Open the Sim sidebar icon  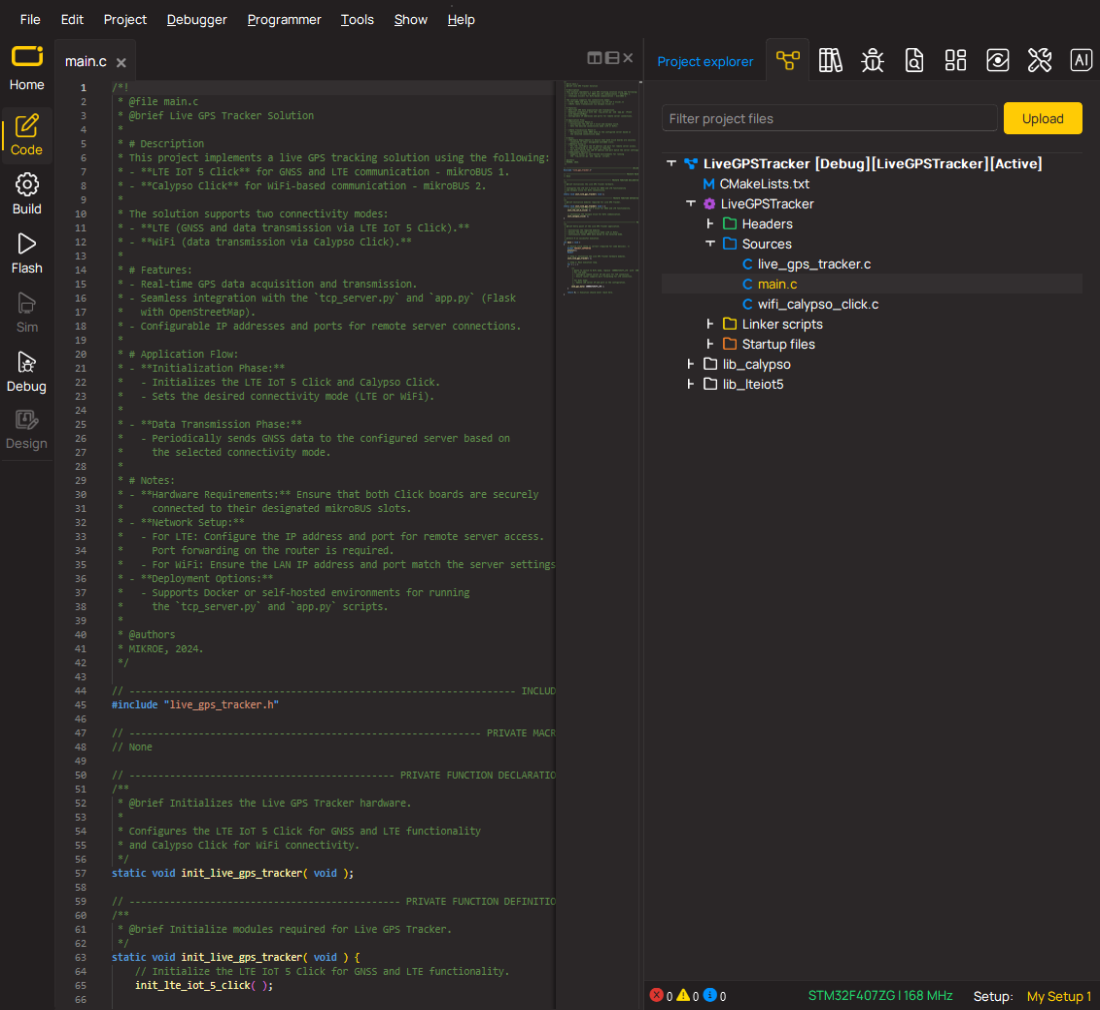[x=27, y=312]
